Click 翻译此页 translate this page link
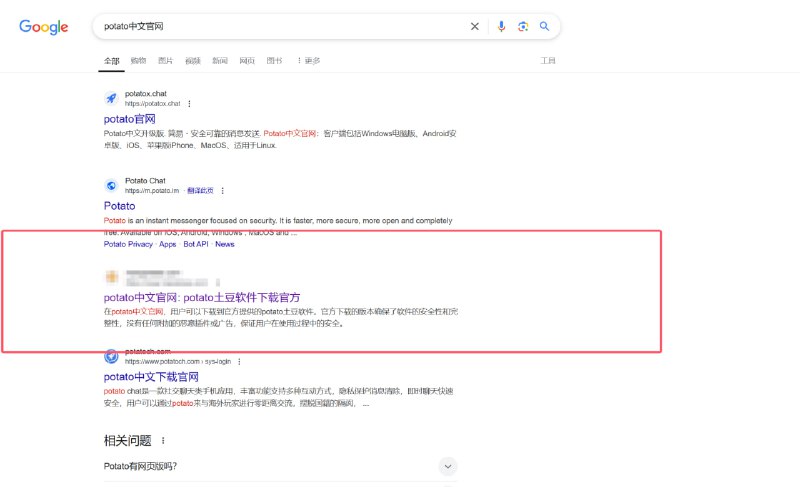The width and height of the screenshot is (800, 487). click(x=200, y=191)
